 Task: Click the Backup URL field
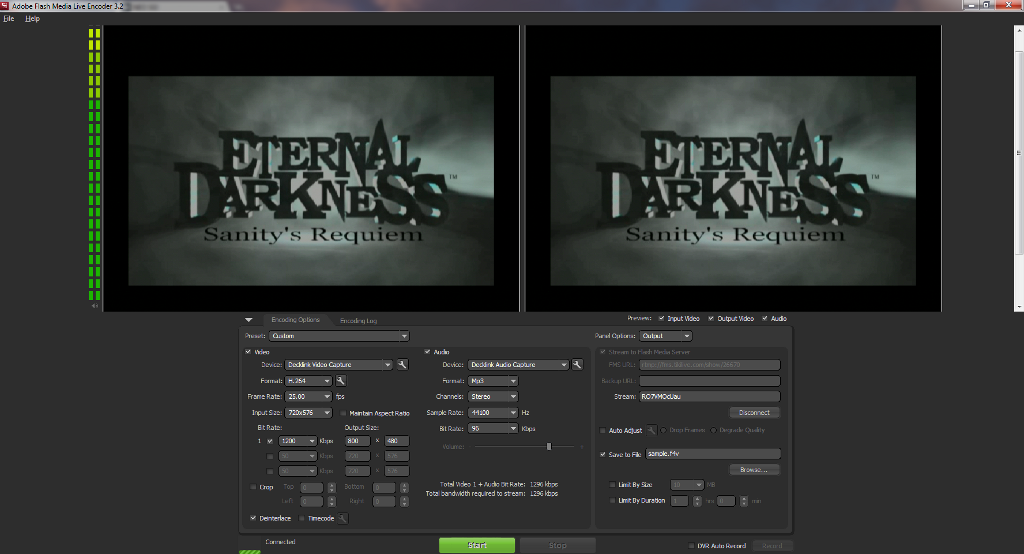point(710,380)
